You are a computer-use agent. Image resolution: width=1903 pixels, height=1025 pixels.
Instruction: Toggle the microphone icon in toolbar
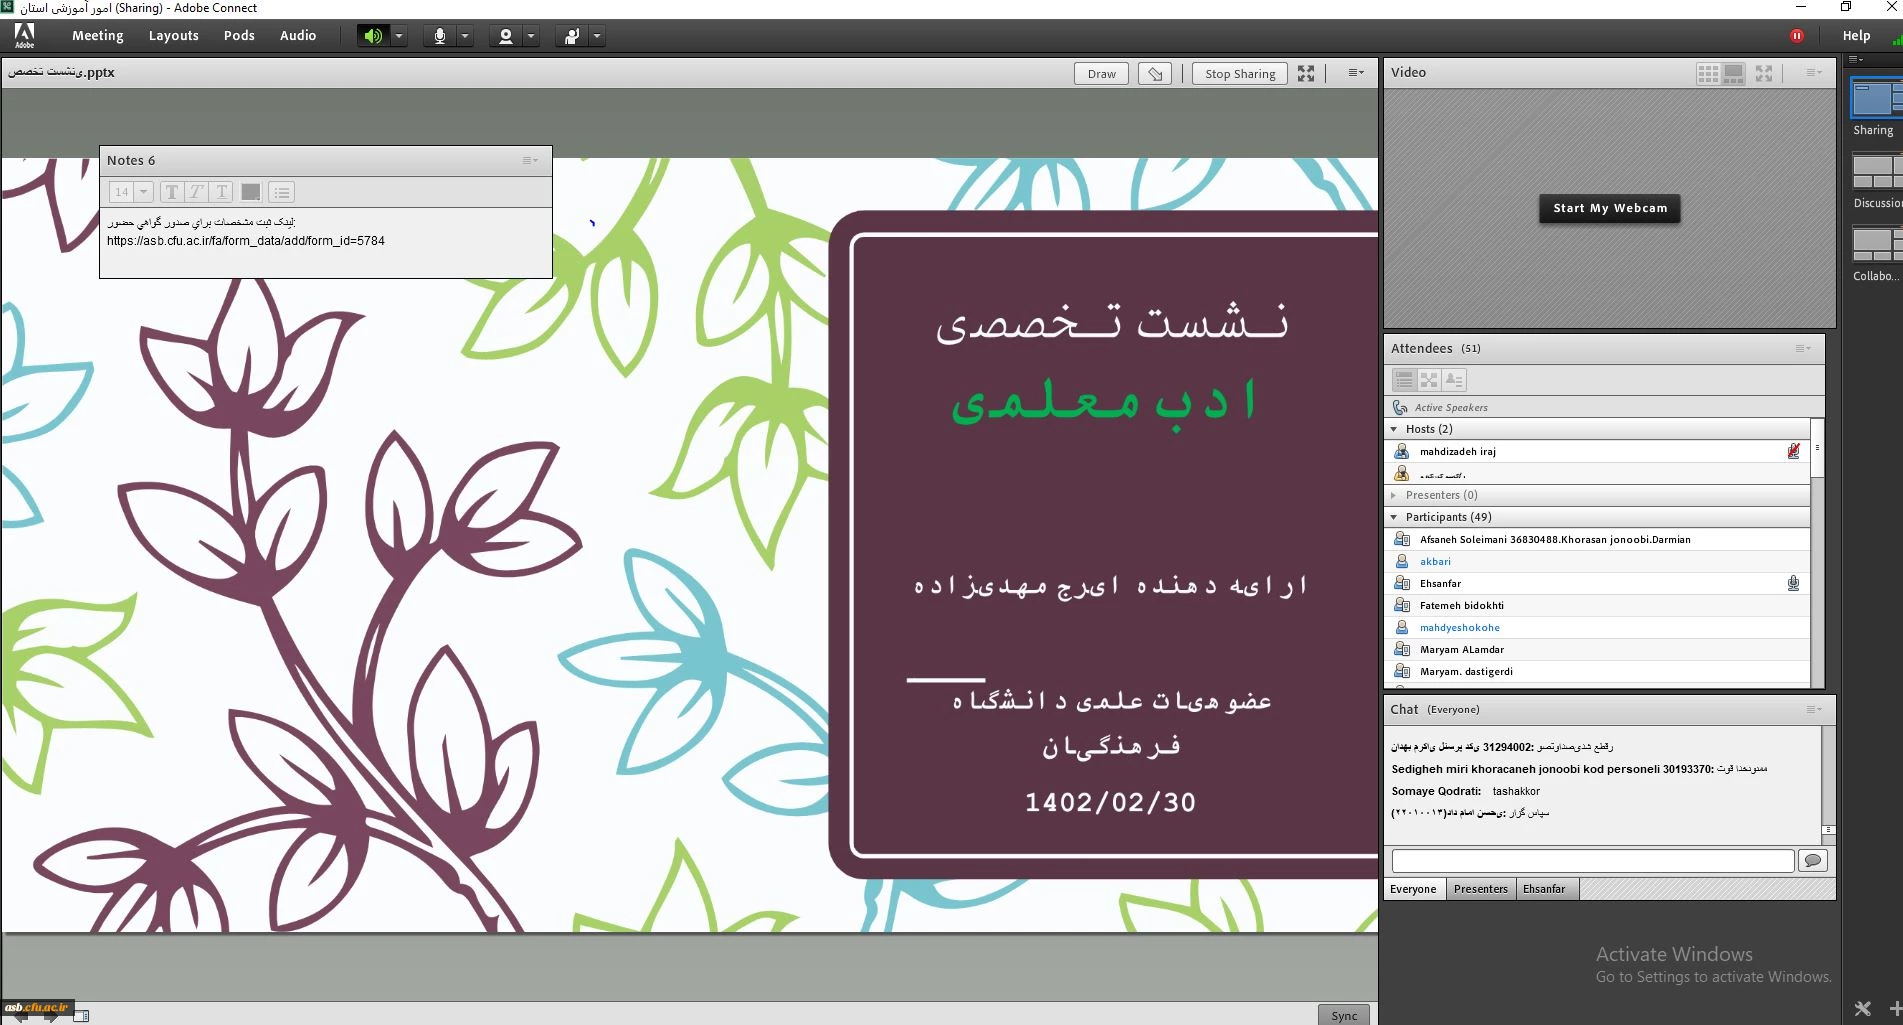tap(439, 36)
